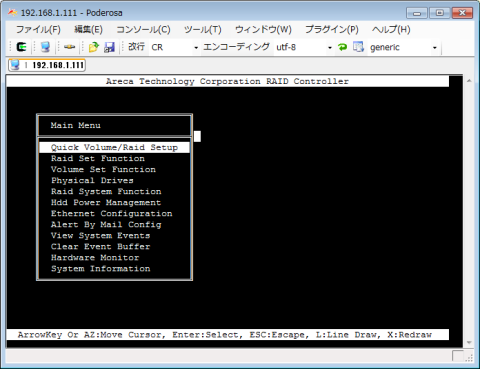Click the terminal scrollbar up arrow
The image size is (480, 369).
469,81
